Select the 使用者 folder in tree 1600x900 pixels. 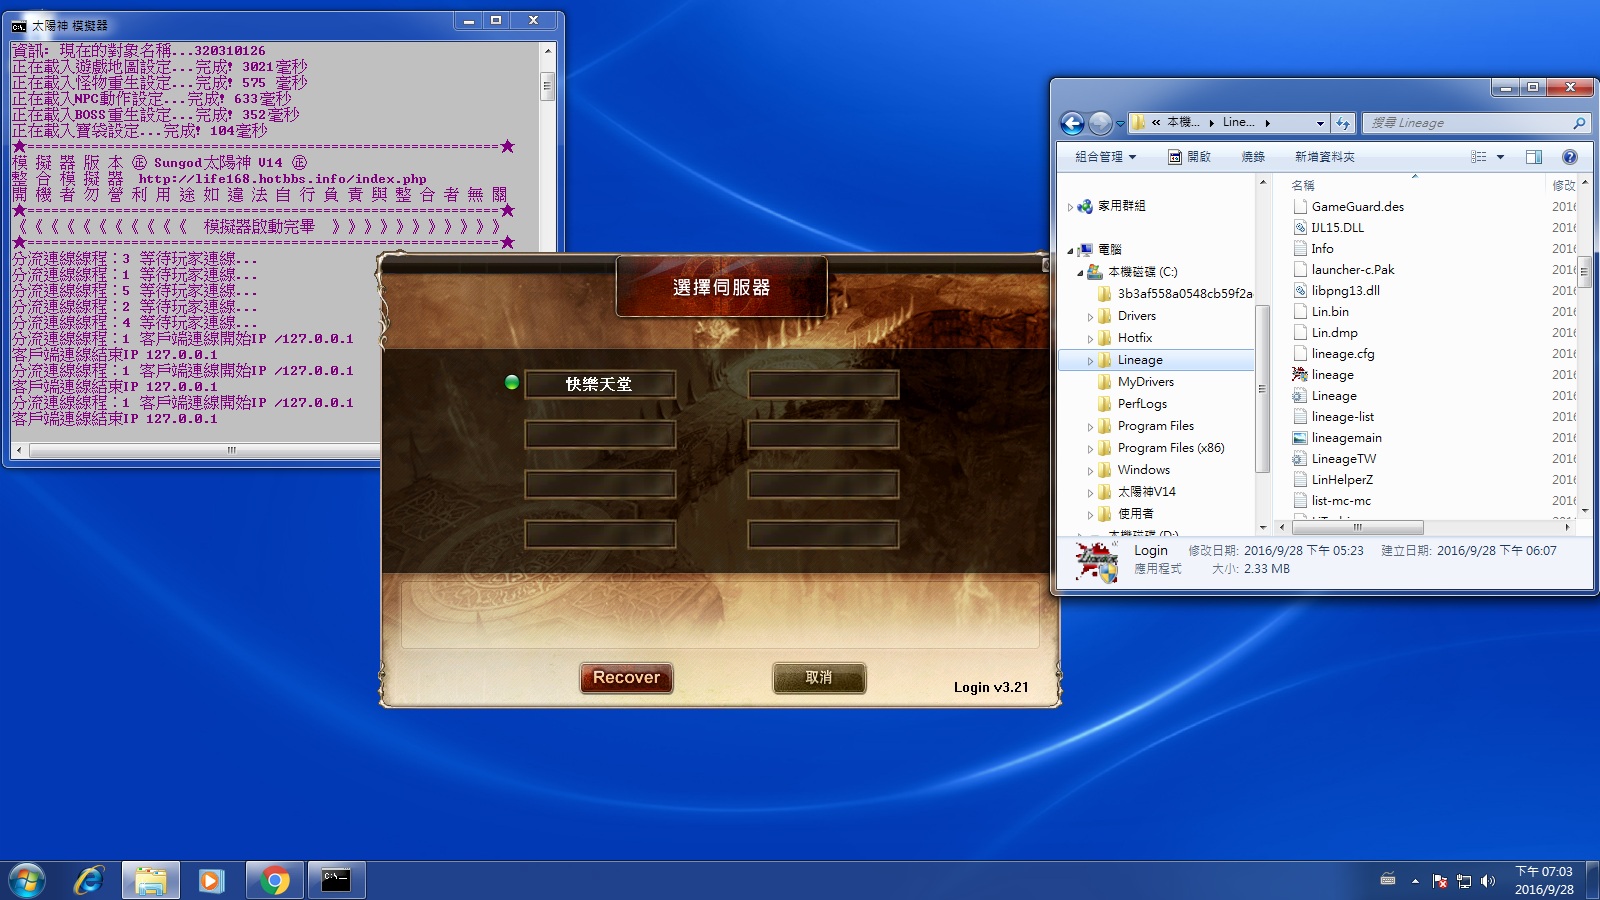coord(1135,514)
